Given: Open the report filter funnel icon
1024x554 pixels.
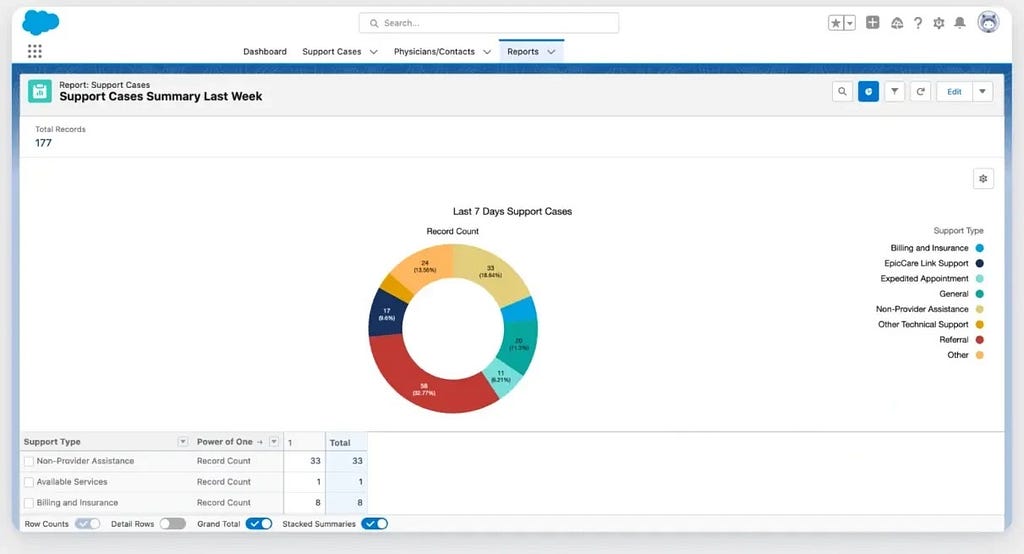Looking at the screenshot, I should coord(895,91).
